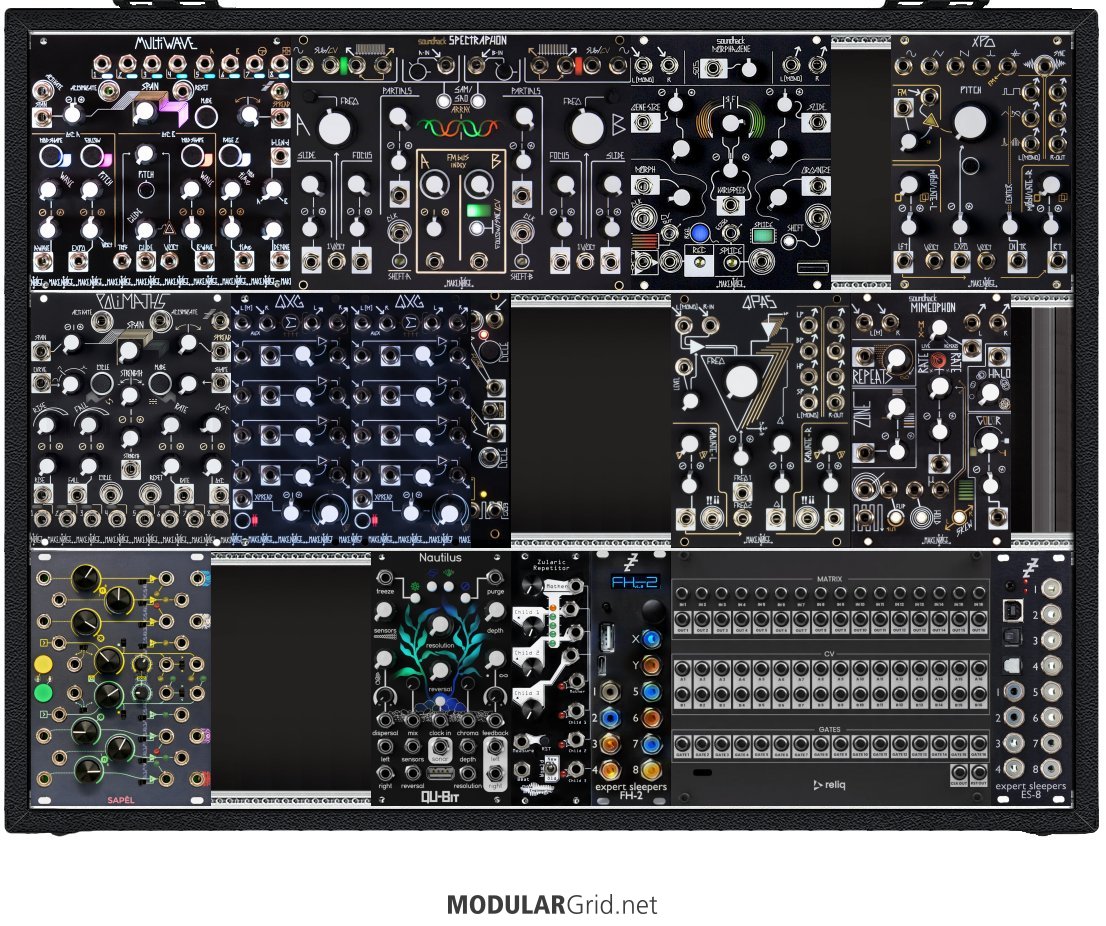Click the MultiWave FOLLOW button
Viewport: 1106px width, 926px height.
point(92,156)
